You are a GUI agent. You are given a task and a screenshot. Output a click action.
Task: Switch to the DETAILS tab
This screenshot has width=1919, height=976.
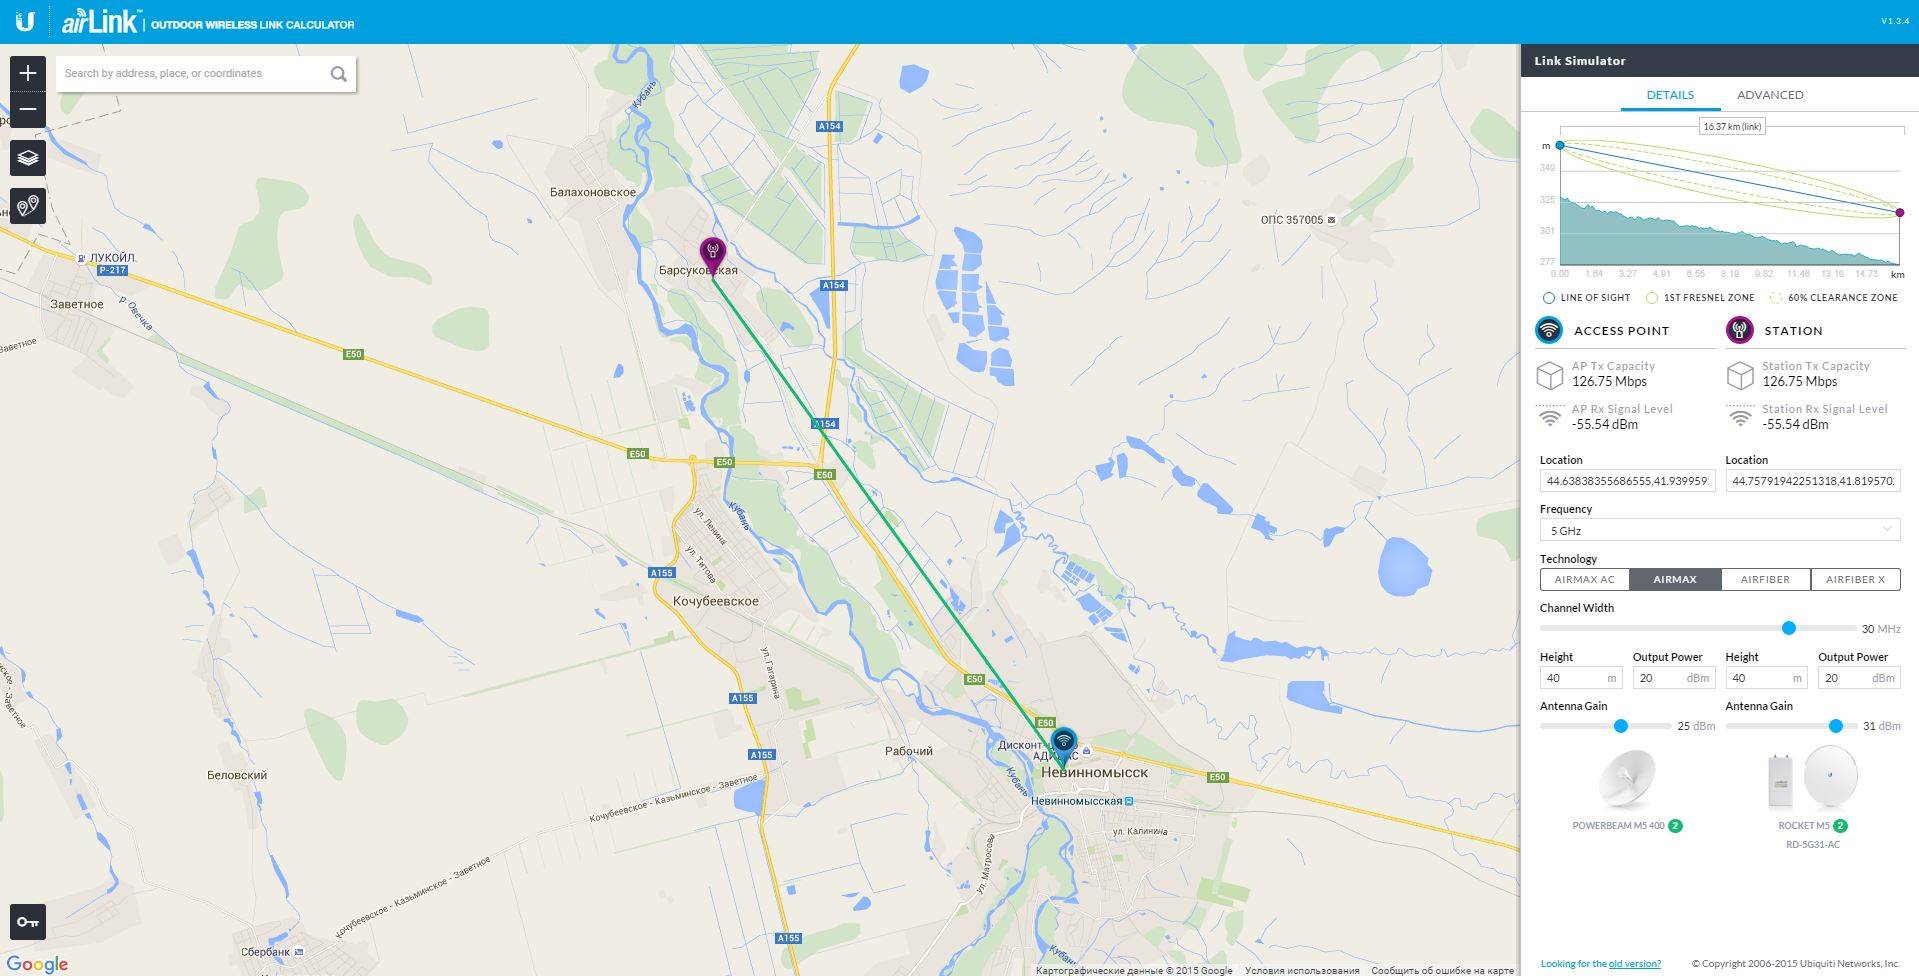pos(1670,95)
